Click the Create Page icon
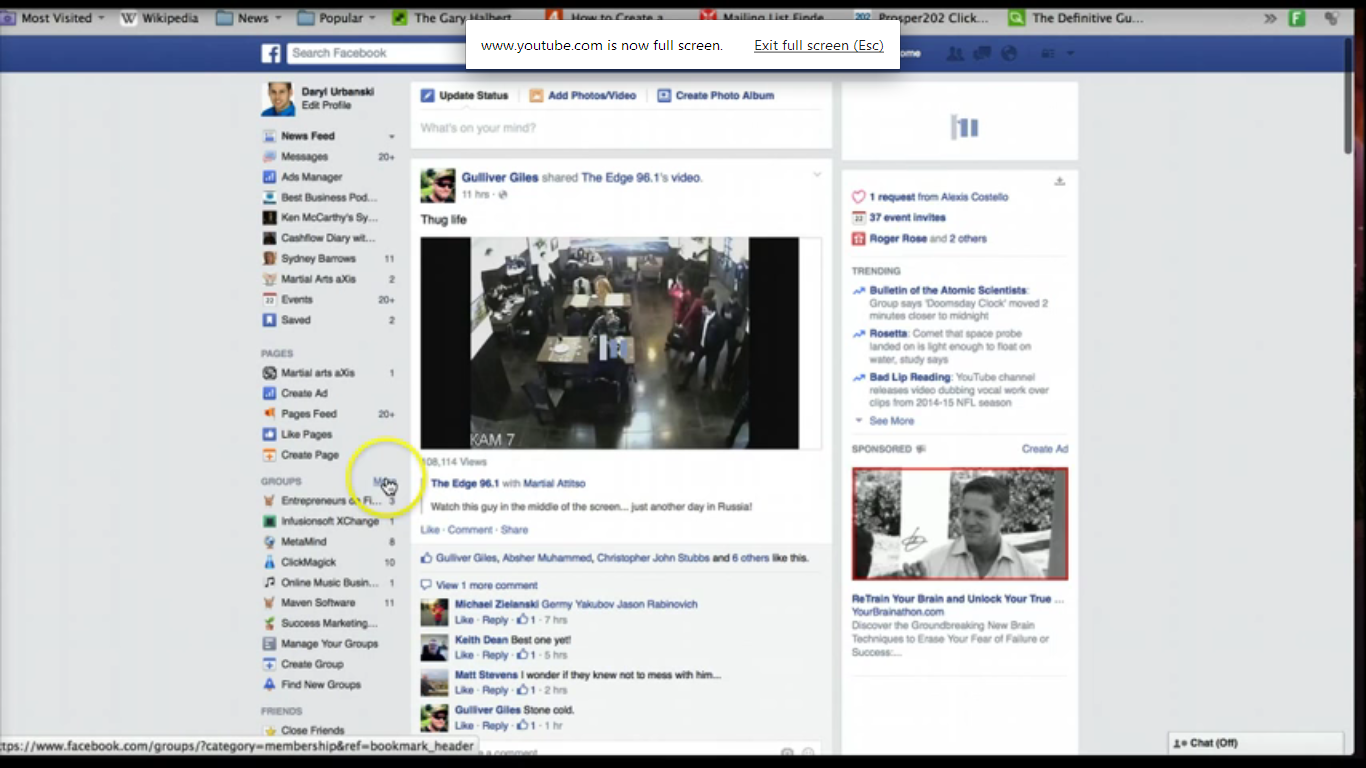Image resolution: width=1366 pixels, height=768 pixels. point(269,455)
